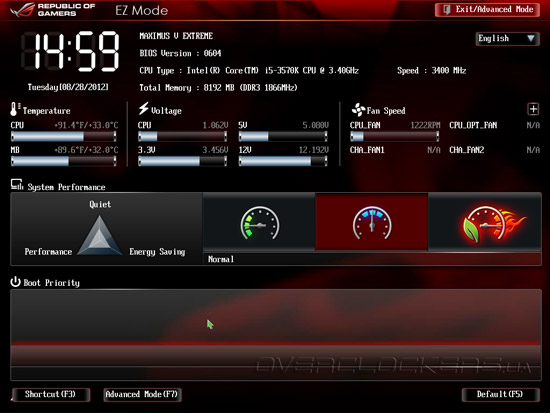This screenshot has height=413, width=550.
Task: Click the CPU 1.062V voltage reading
Action: (x=215, y=125)
